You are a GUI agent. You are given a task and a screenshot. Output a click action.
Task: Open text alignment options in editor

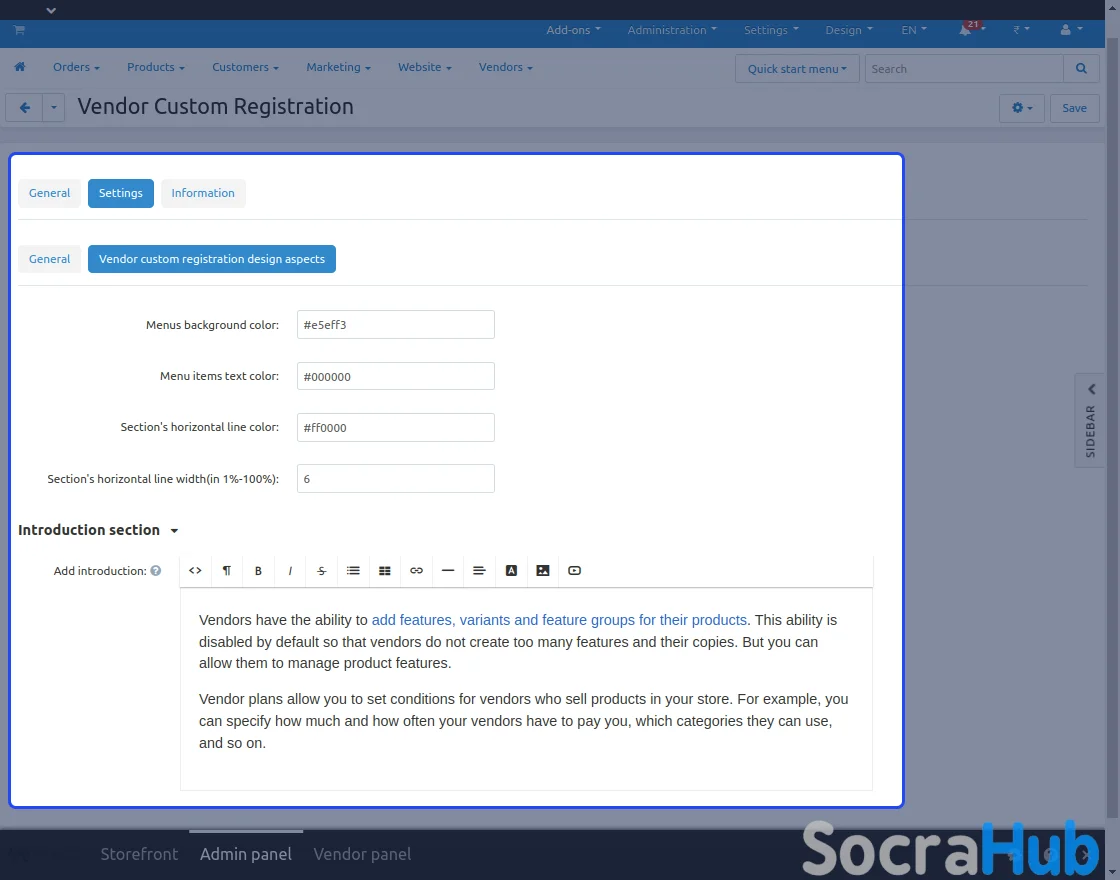pyautogui.click(x=479, y=571)
